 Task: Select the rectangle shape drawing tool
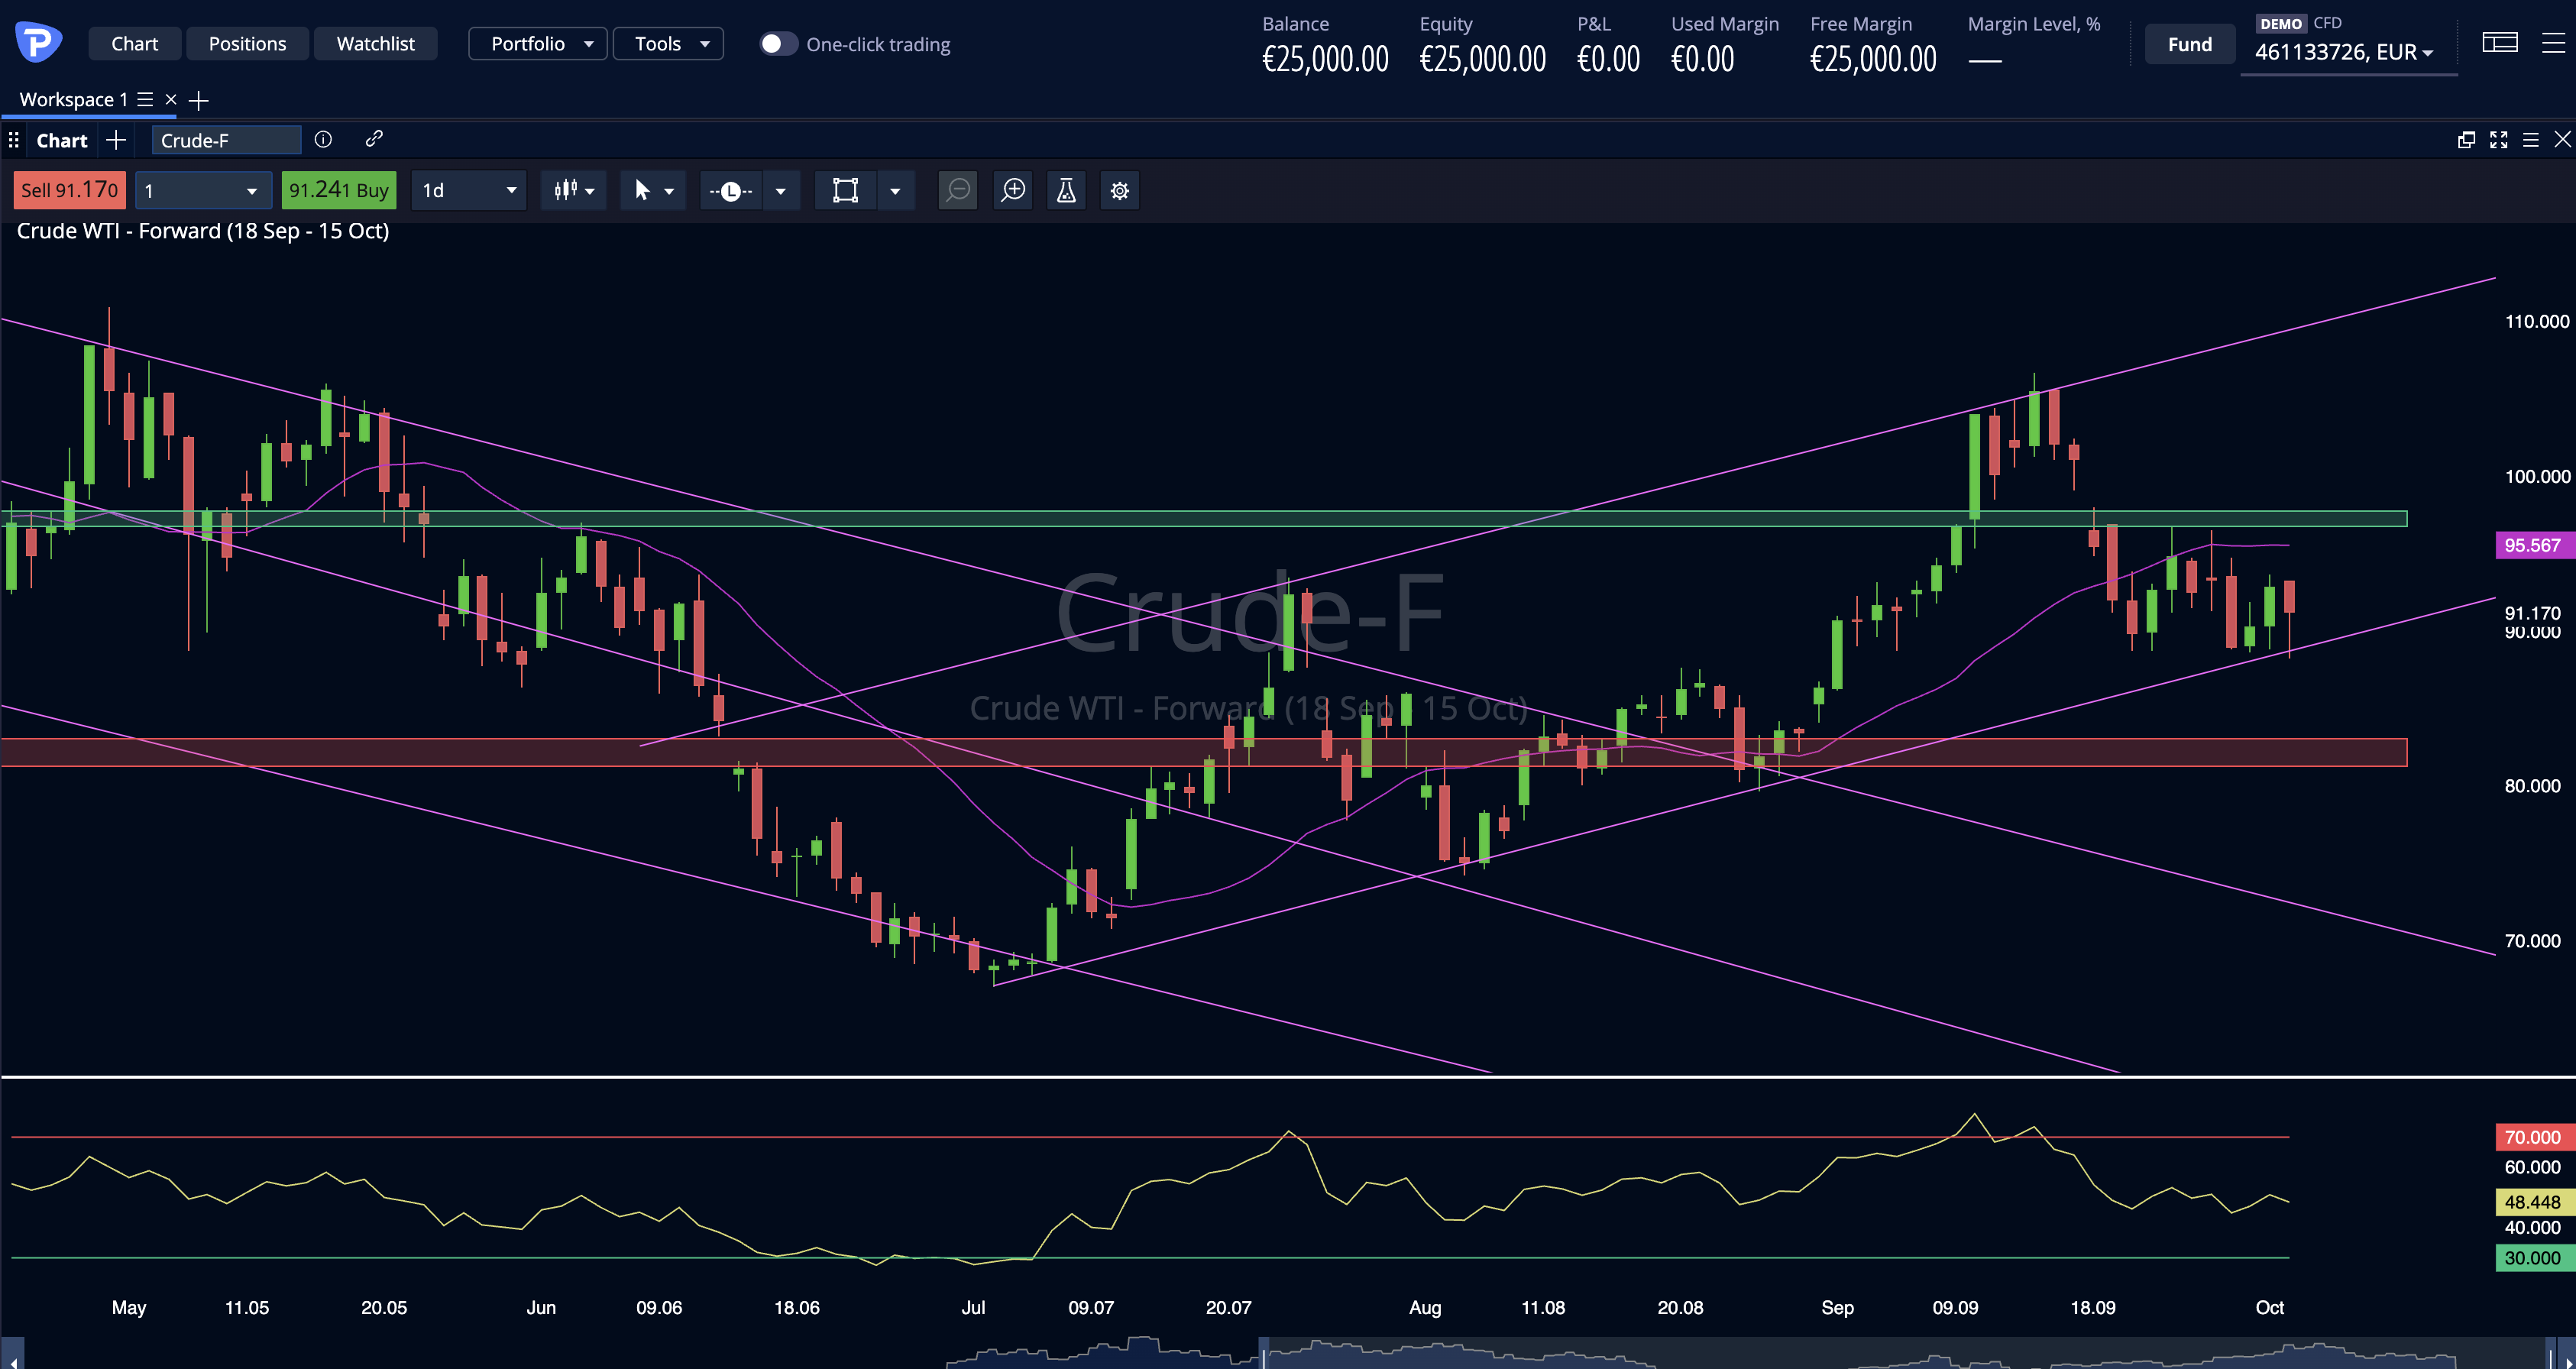[x=846, y=190]
